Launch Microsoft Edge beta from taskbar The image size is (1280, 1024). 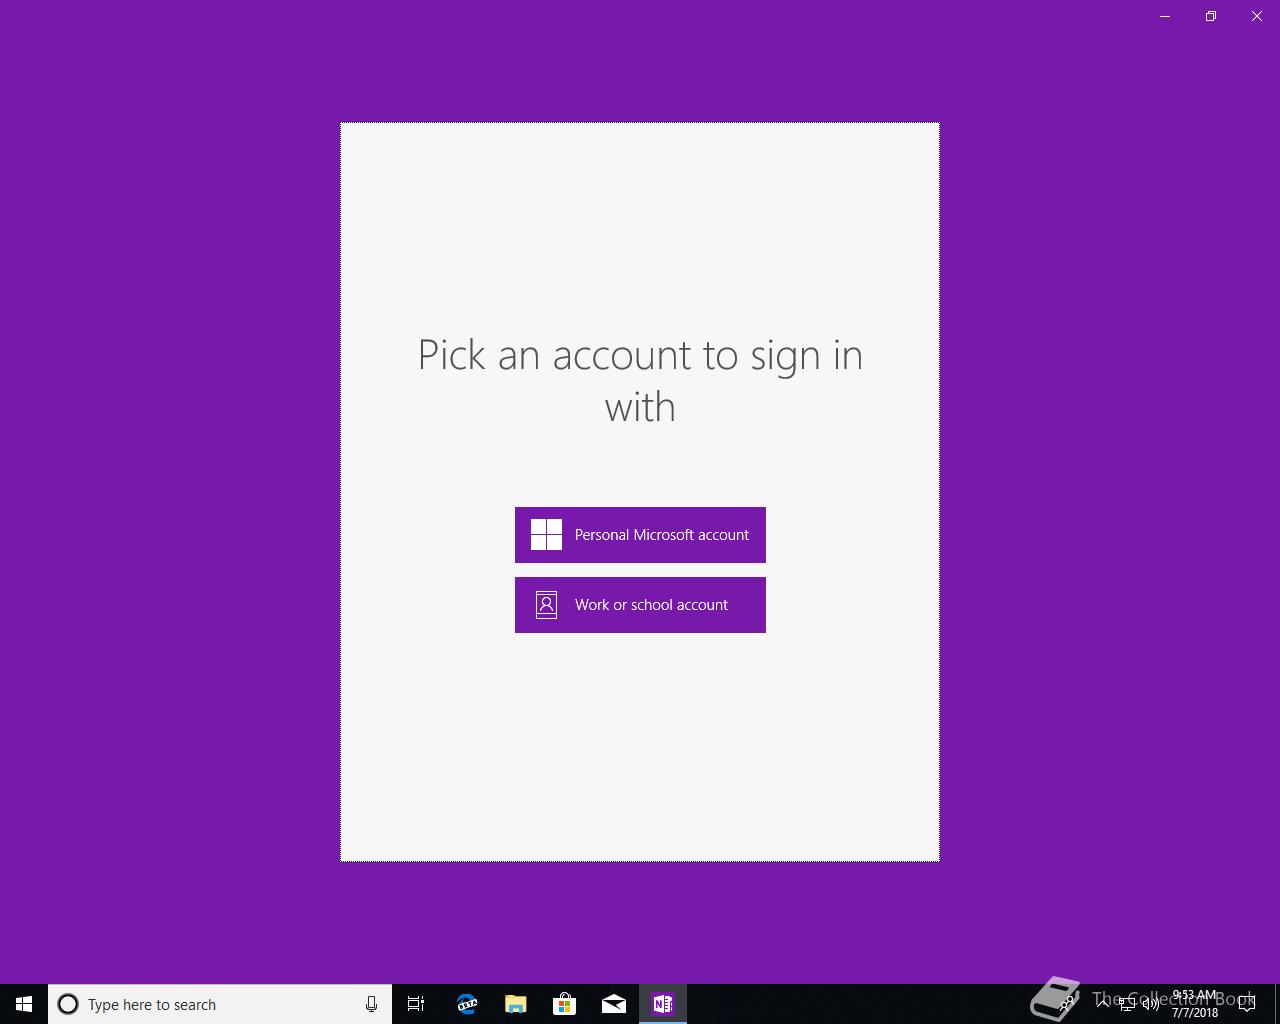[466, 1004]
